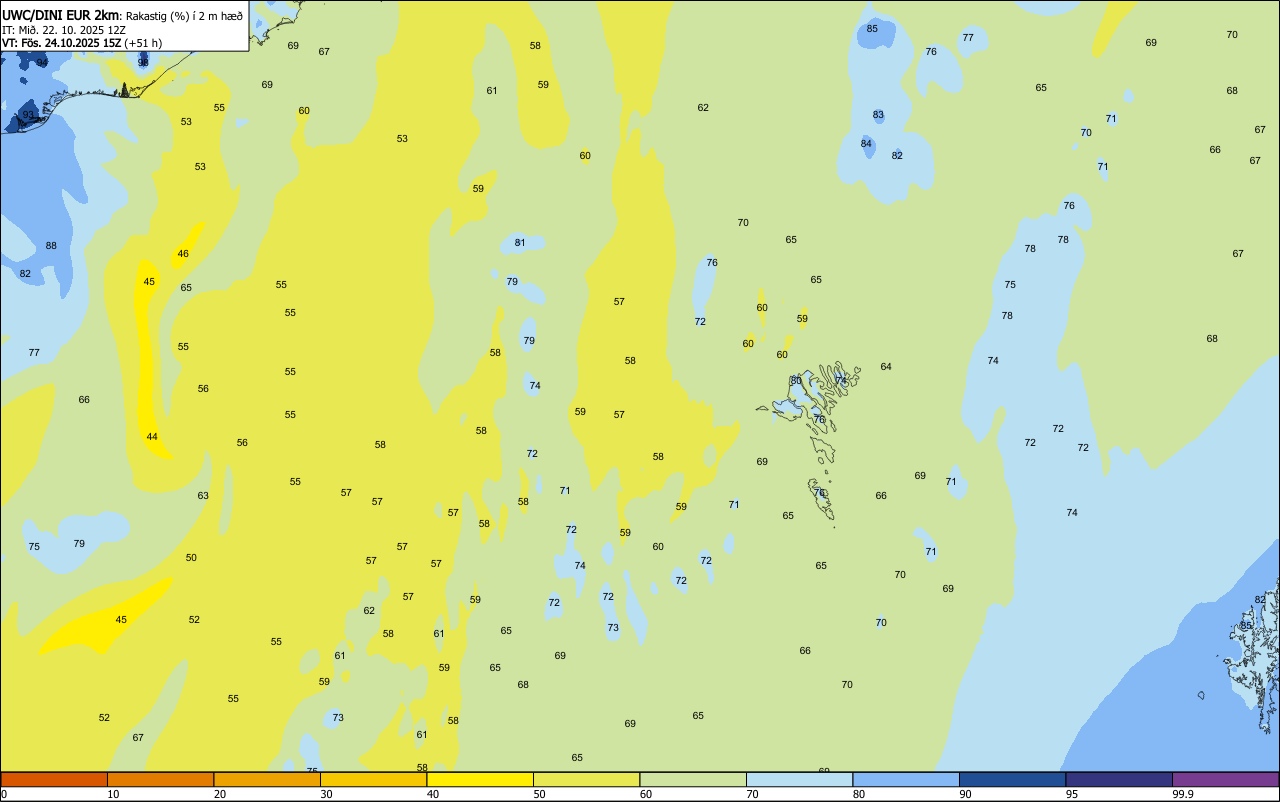Click the humidity value 81 on the map
The height and width of the screenshot is (802, 1280).
point(520,243)
